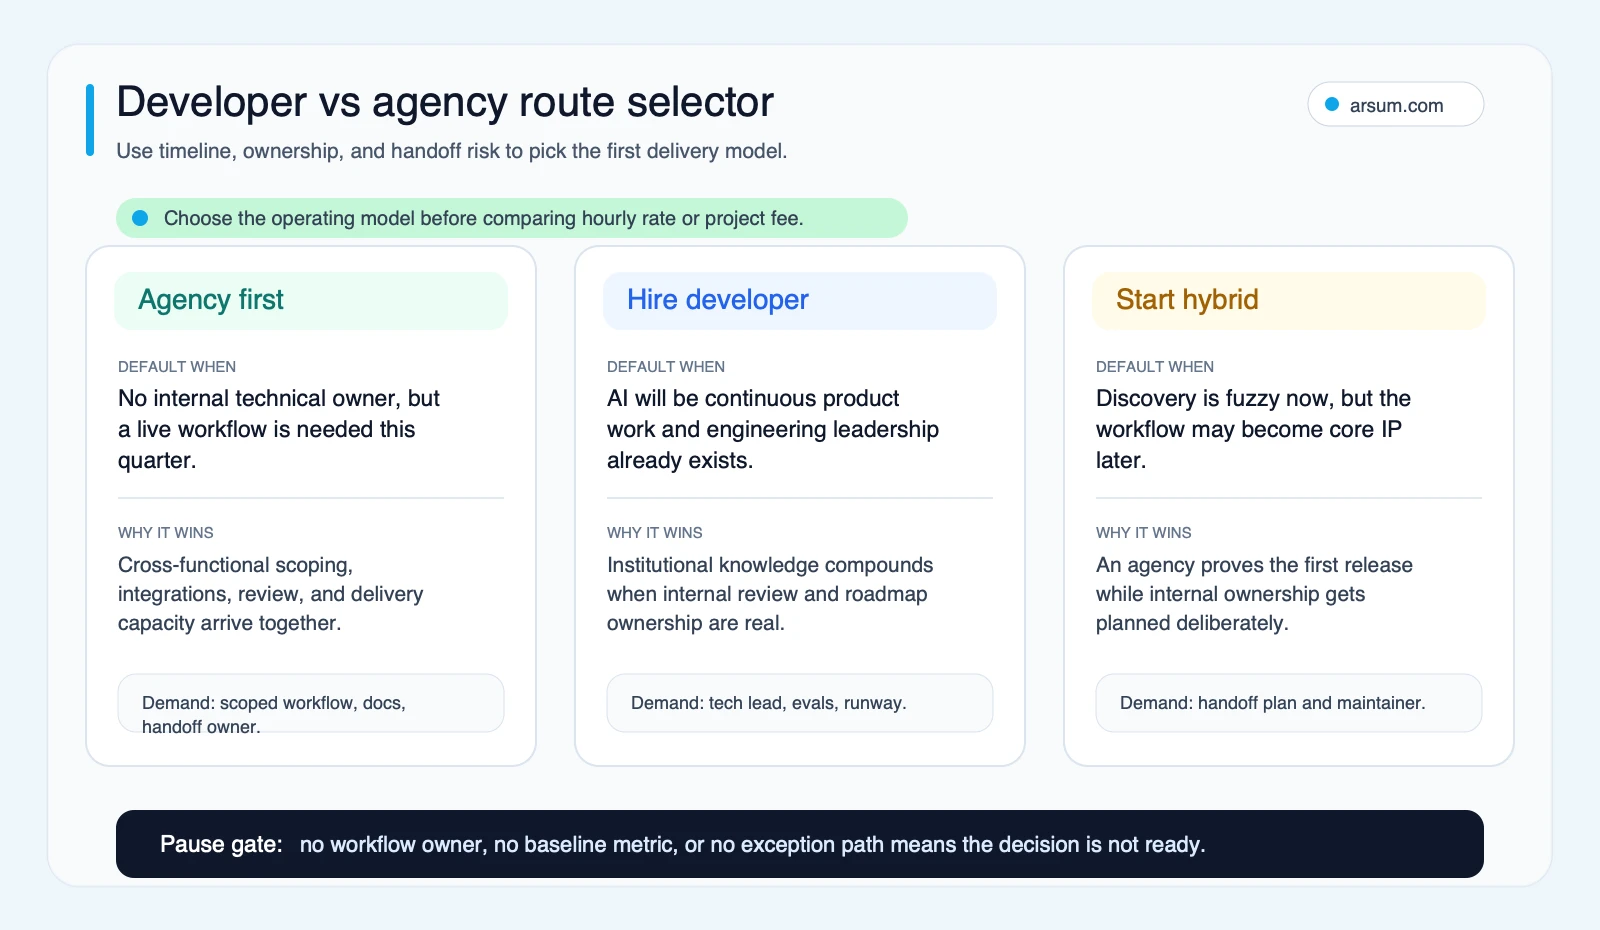Click 'Demand: scoped workflow, docs' box
This screenshot has width=1600, height=930.
point(311,704)
